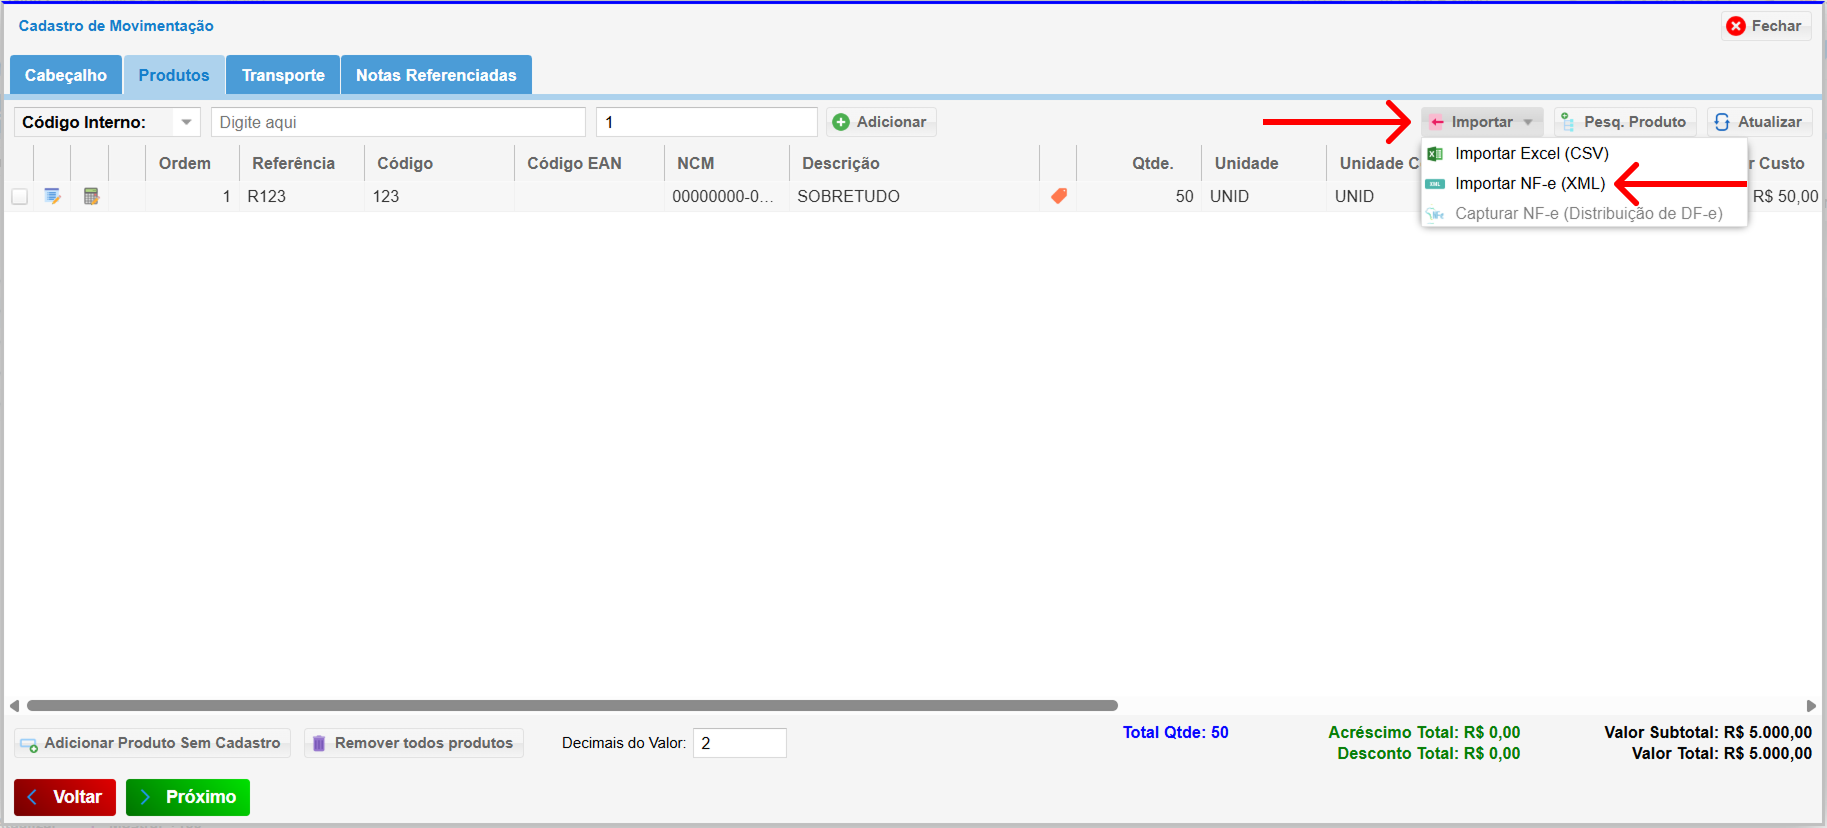Choose Importar NF-e (XML) from menu

tap(1529, 183)
